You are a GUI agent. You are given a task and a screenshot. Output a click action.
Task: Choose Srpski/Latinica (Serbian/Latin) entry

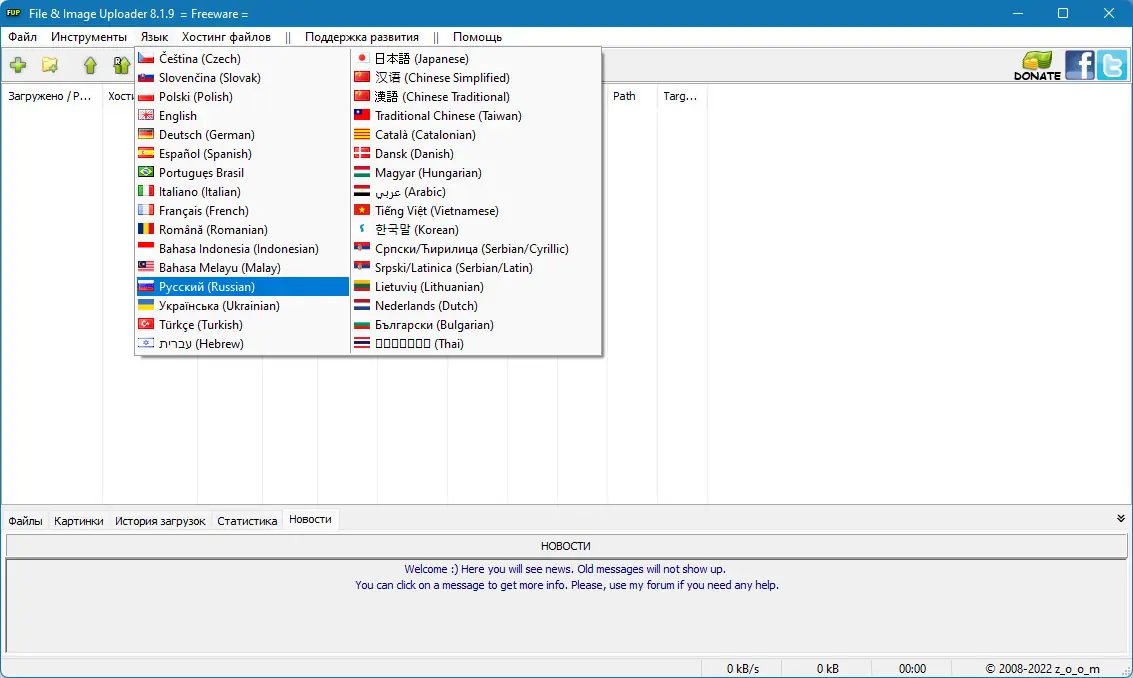pyautogui.click(x=476, y=268)
